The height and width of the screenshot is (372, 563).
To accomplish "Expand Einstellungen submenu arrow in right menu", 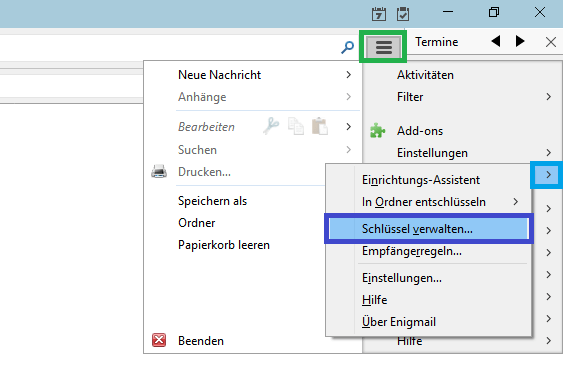I will tap(548, 153).
